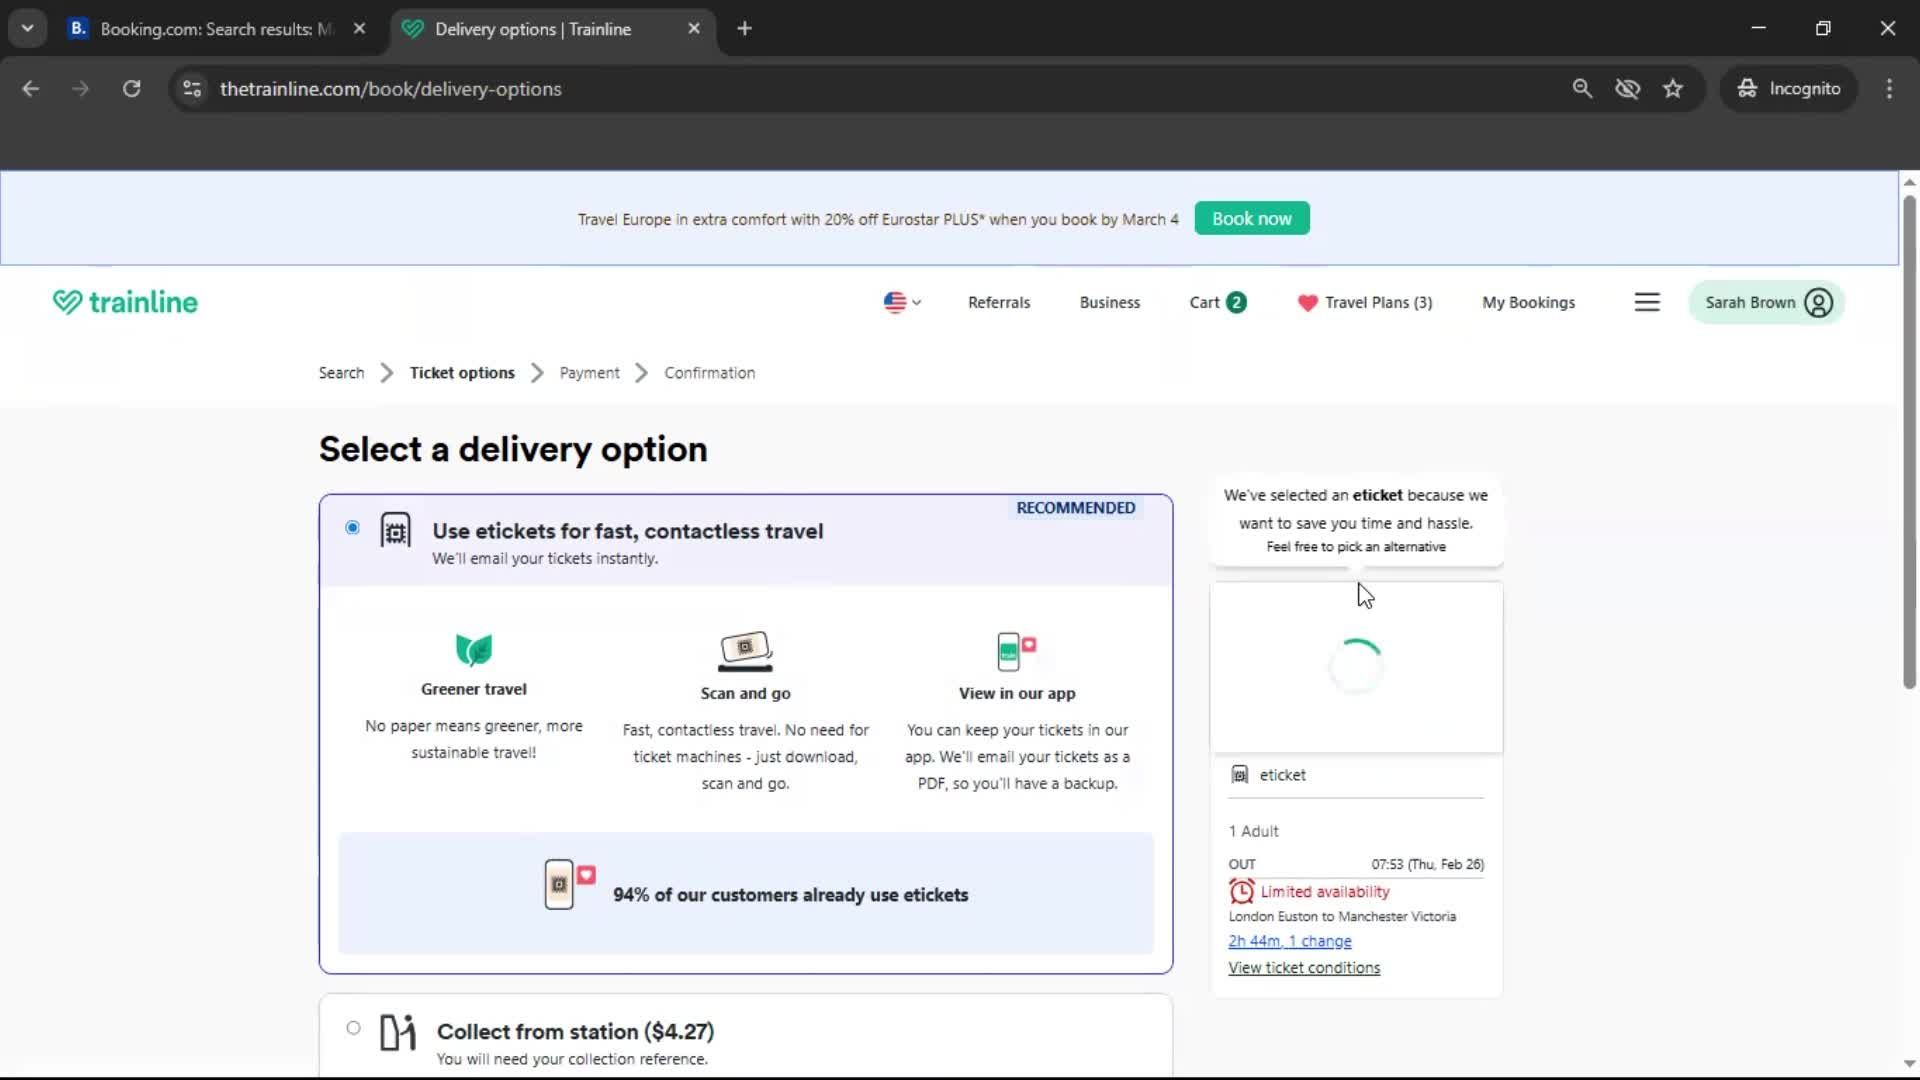Select the etickets delivery option radio button

[x=352, y=527]
